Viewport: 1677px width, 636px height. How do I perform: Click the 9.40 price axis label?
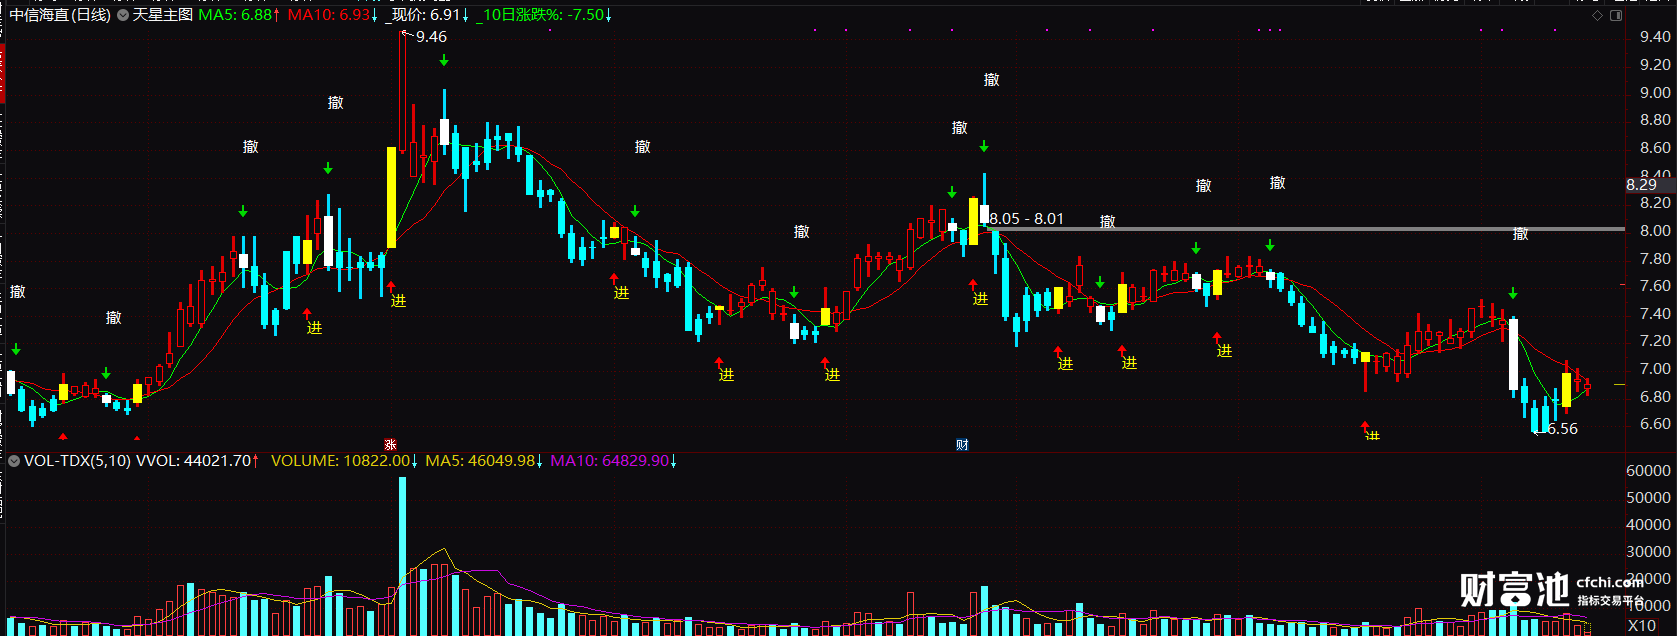tap(1655, 37)
